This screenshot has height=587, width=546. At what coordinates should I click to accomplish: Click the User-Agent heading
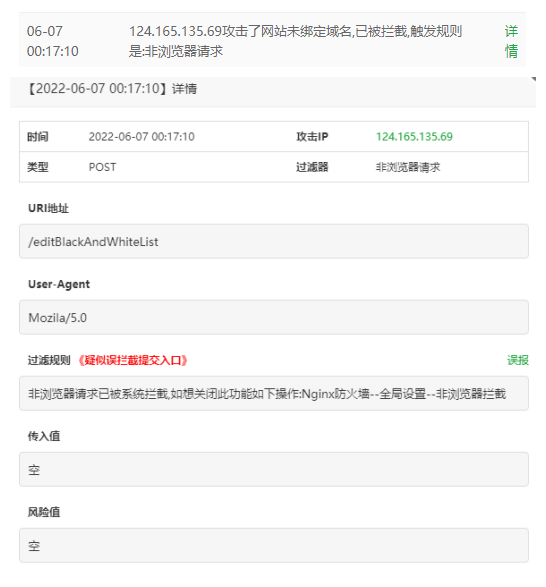click(59, 284)
